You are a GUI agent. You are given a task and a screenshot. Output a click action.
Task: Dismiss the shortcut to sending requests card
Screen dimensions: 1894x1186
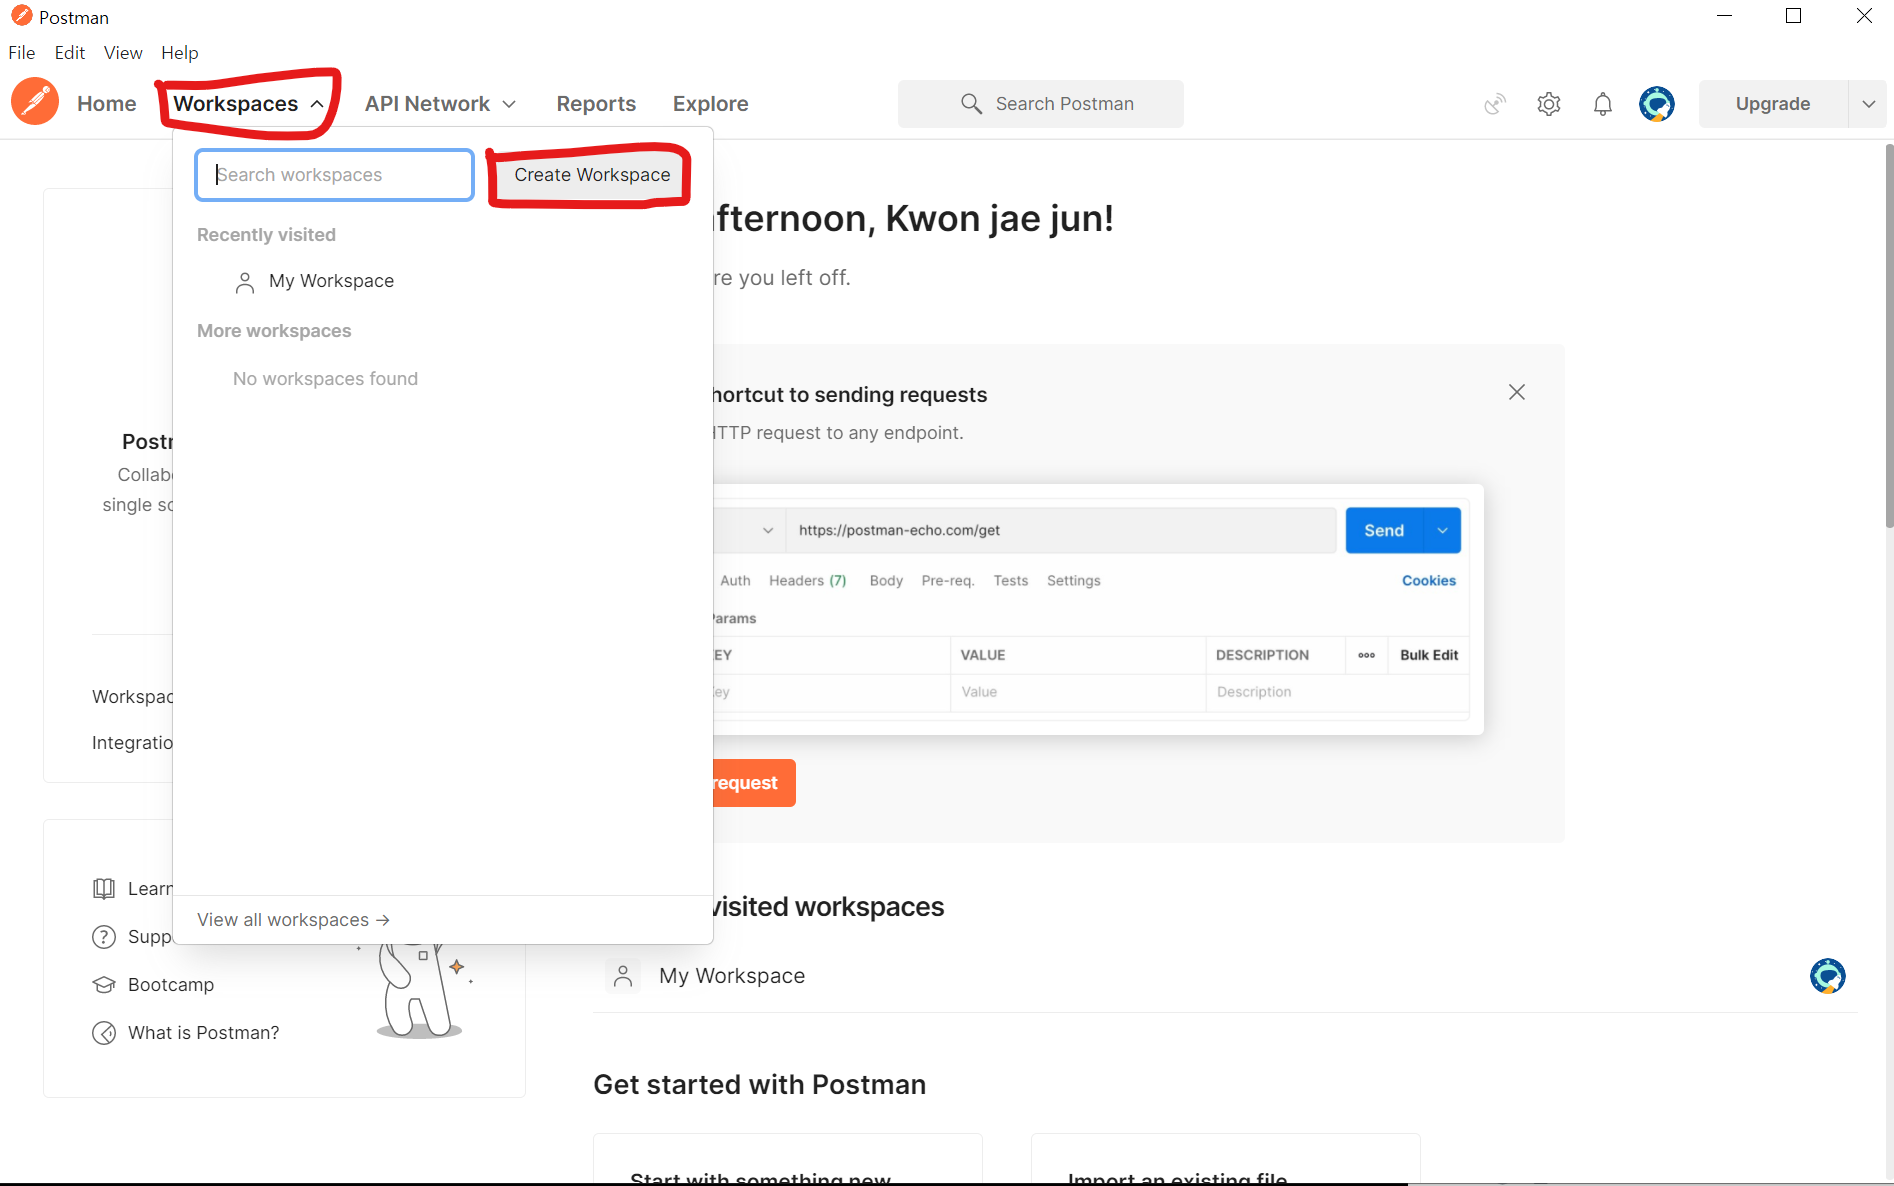(x=1517, y=392)
